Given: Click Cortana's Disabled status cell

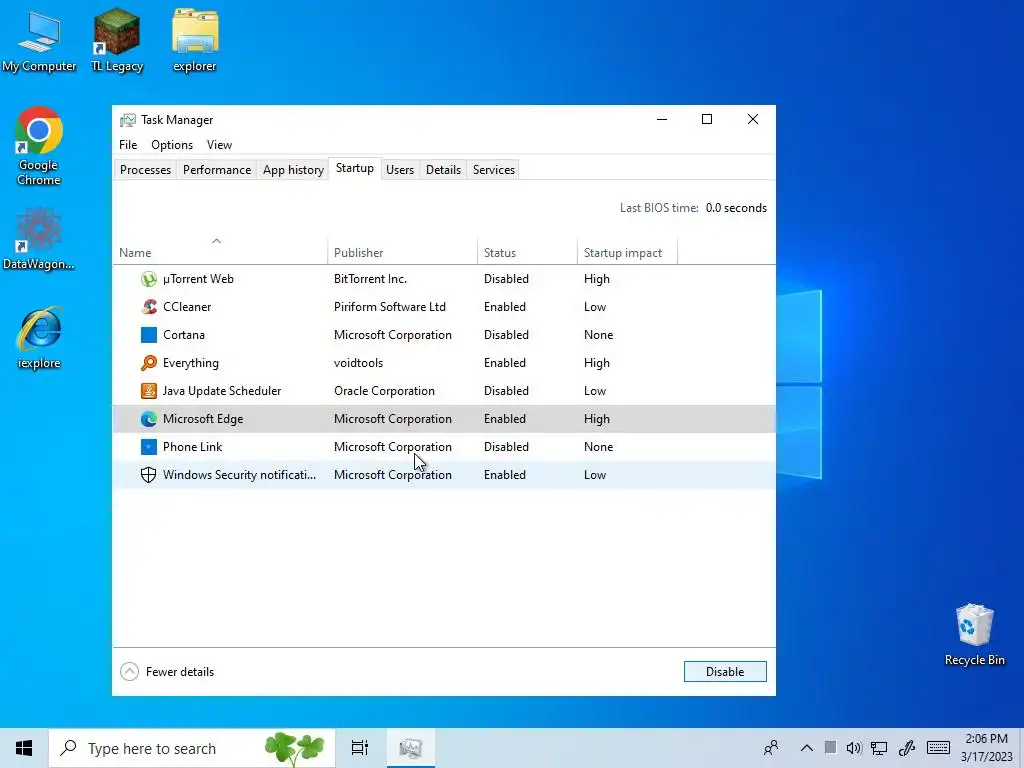Looking at the screenshot, I should (506, 335).
